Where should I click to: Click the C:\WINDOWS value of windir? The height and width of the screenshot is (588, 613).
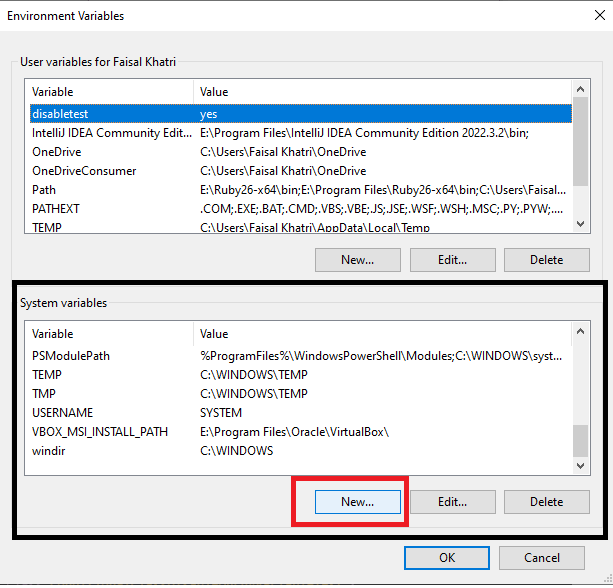tap(237, 451)
